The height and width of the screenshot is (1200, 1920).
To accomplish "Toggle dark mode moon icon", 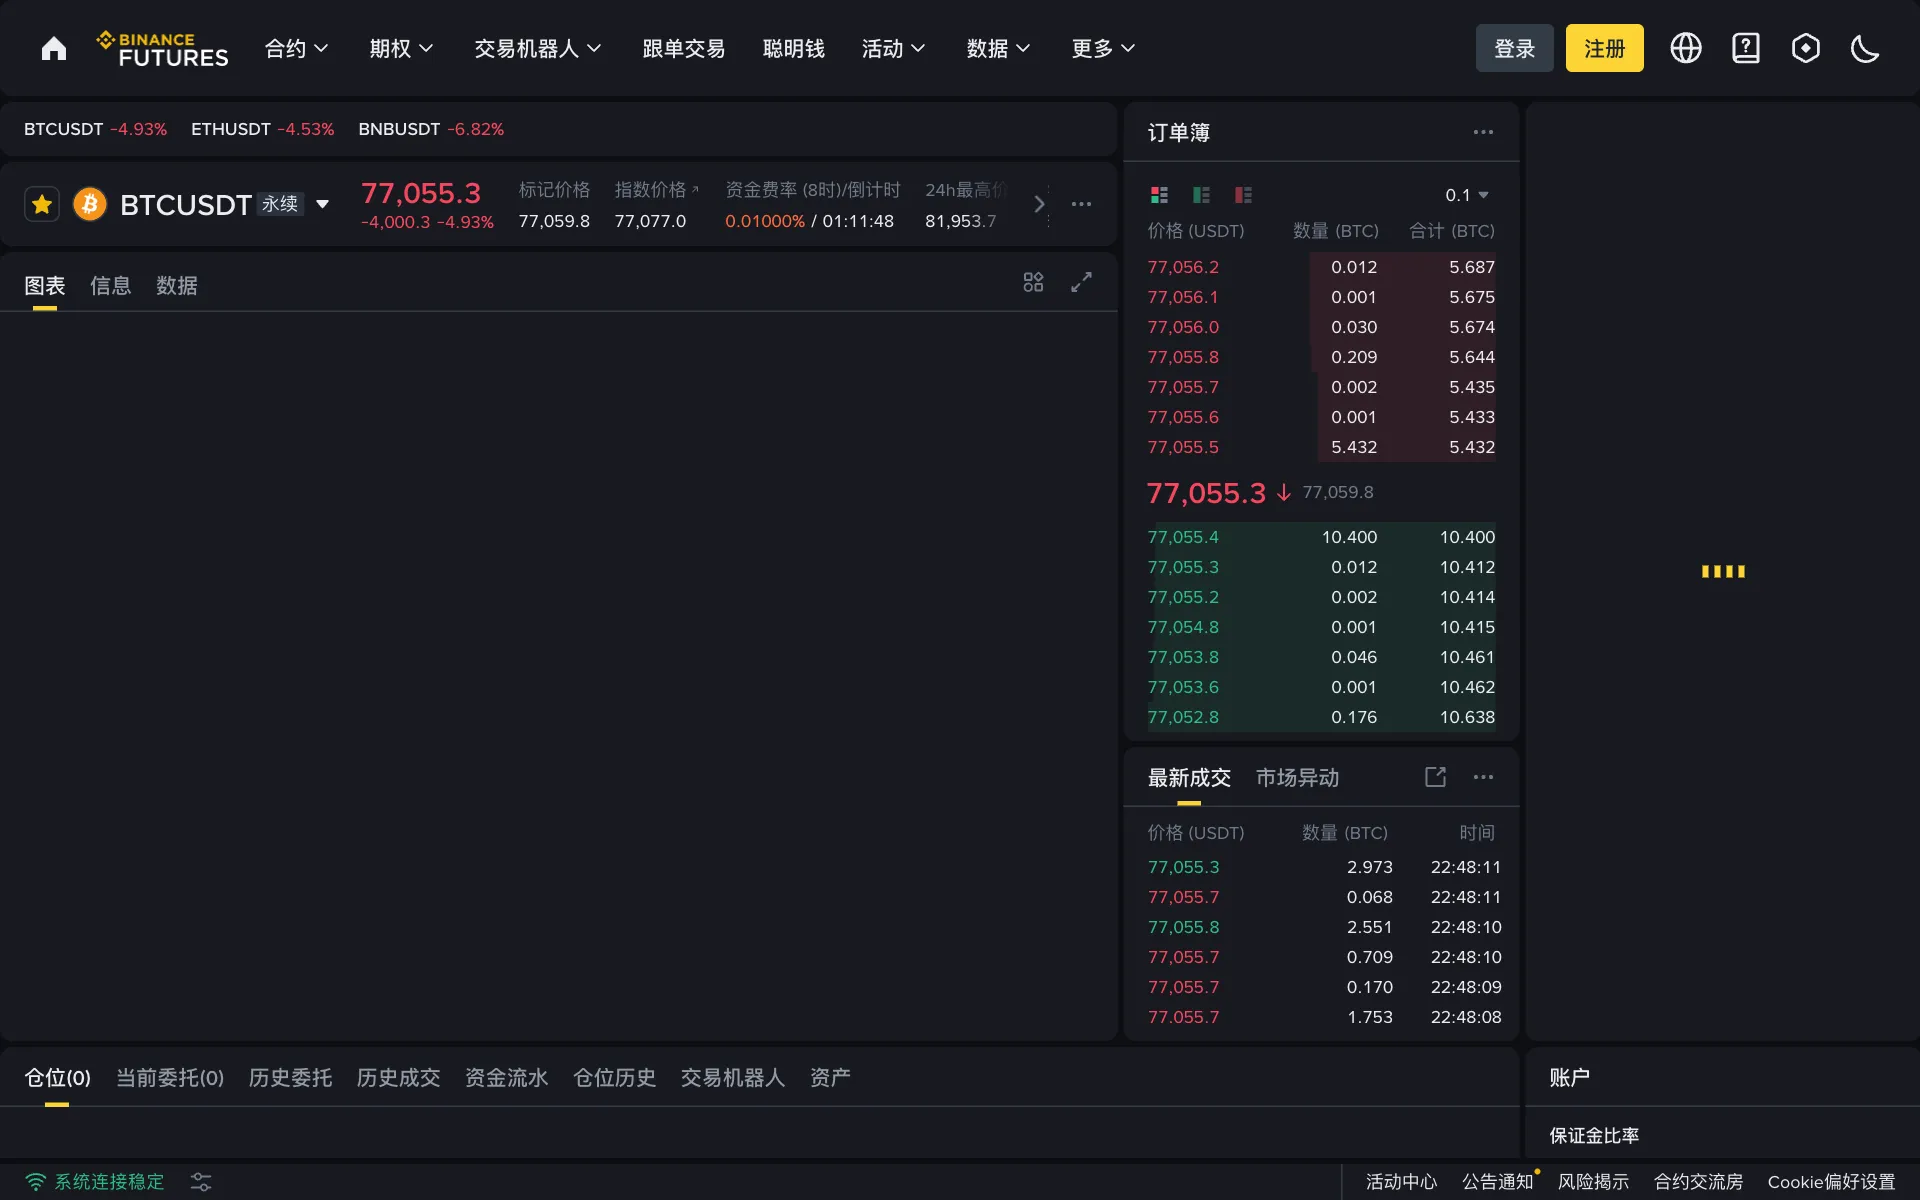I will 1865,48.
